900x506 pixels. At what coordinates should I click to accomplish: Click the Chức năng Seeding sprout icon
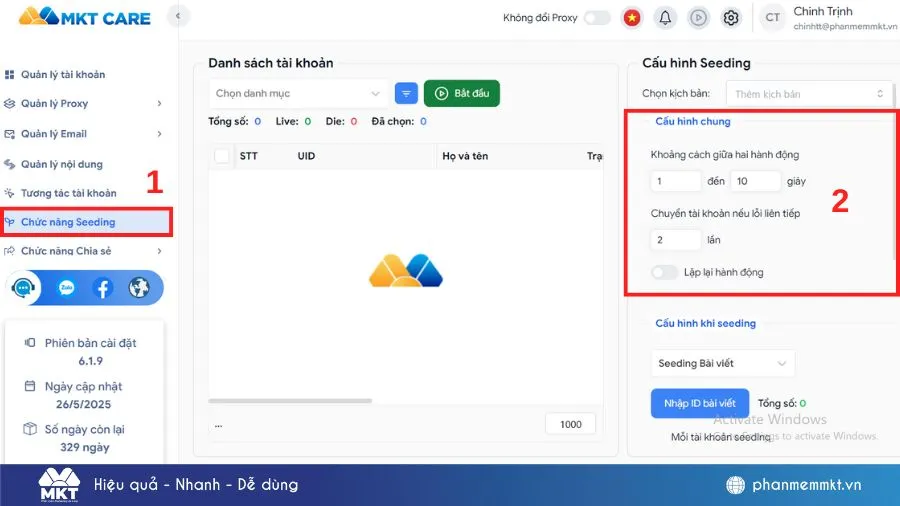[9, 222]
